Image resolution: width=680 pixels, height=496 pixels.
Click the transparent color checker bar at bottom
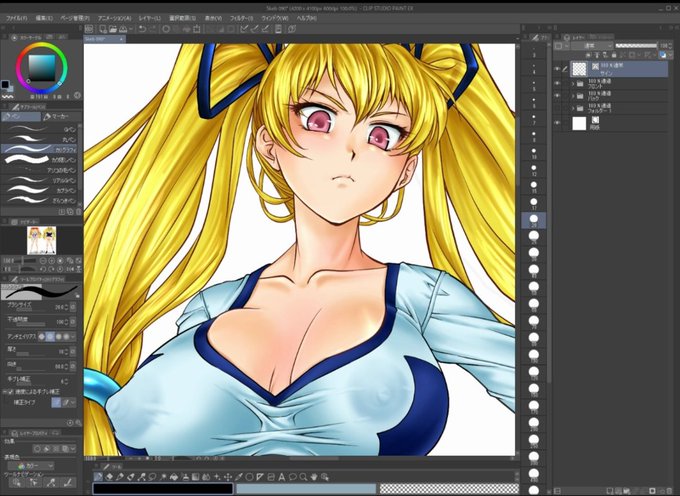pyautogui.click(x=449, y=489)
